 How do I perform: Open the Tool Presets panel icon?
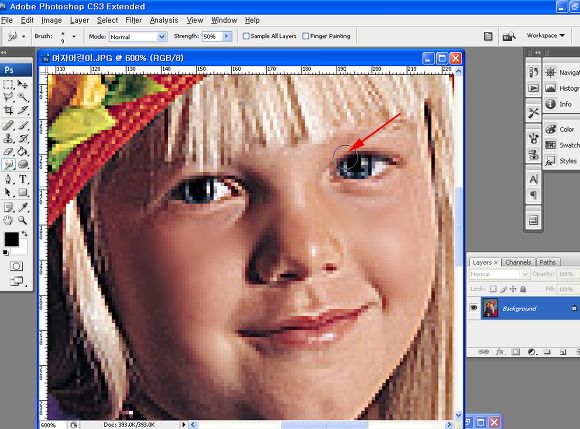(x=533, y=113)
